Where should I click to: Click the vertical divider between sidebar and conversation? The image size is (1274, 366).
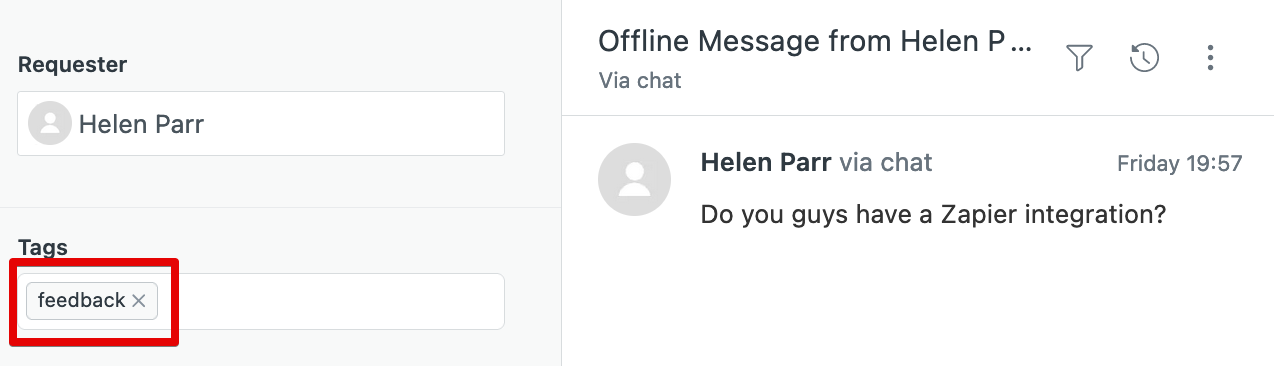[x=562, y=183]
